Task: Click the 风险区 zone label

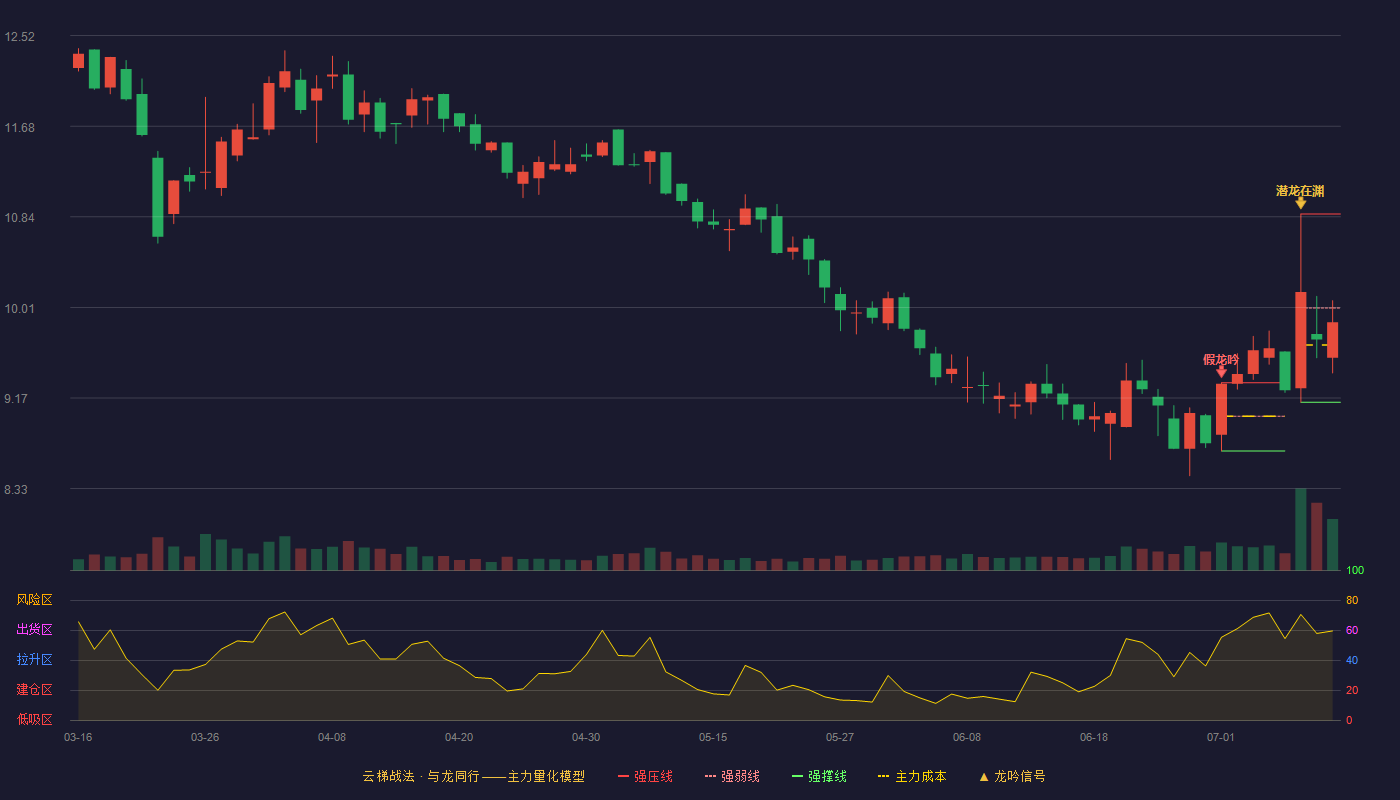Action: pos(34,600)
